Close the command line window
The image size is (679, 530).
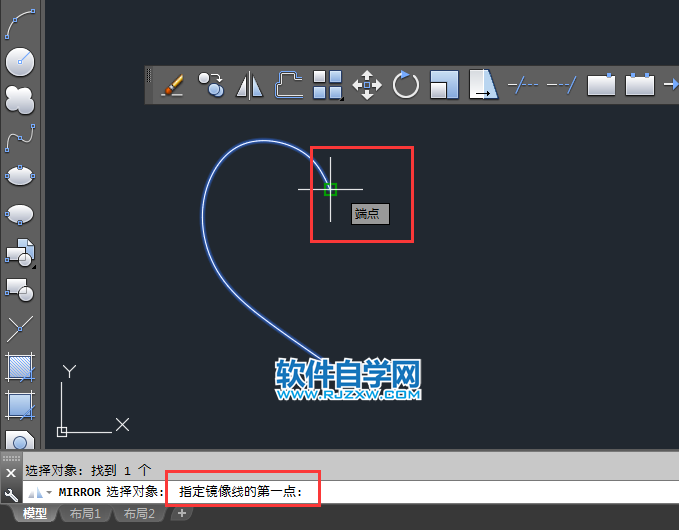click(x=11, y=473)
